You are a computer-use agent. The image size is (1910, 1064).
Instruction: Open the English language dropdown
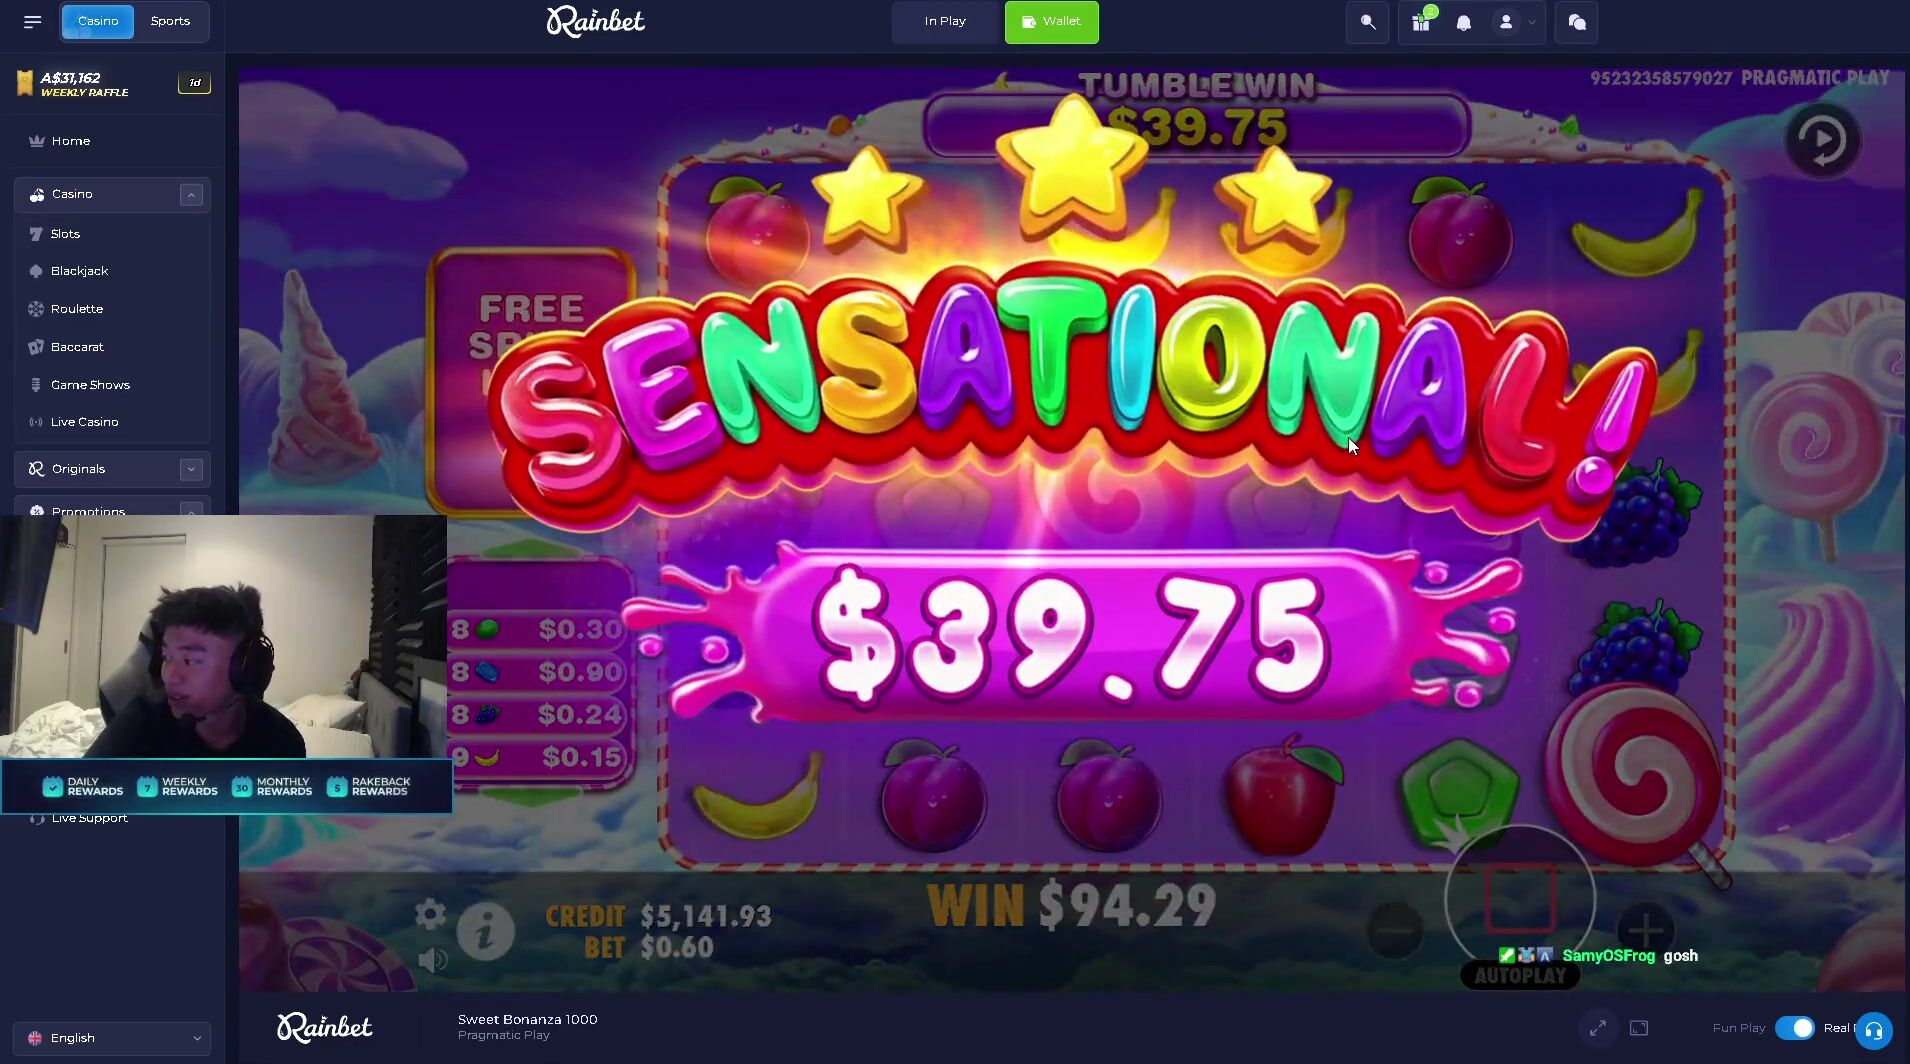[x=112, y=1038]
